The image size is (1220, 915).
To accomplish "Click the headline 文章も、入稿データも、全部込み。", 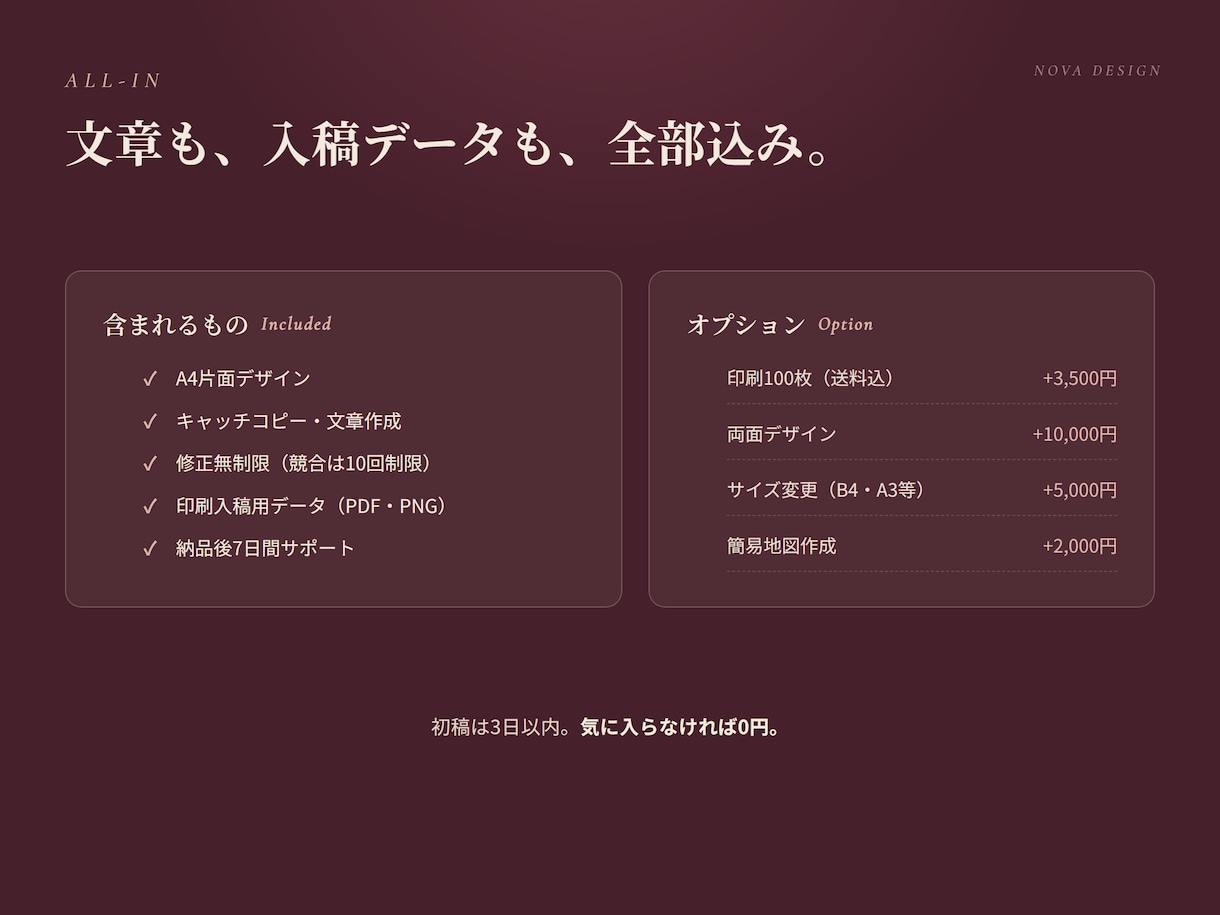I will point(449,144).
